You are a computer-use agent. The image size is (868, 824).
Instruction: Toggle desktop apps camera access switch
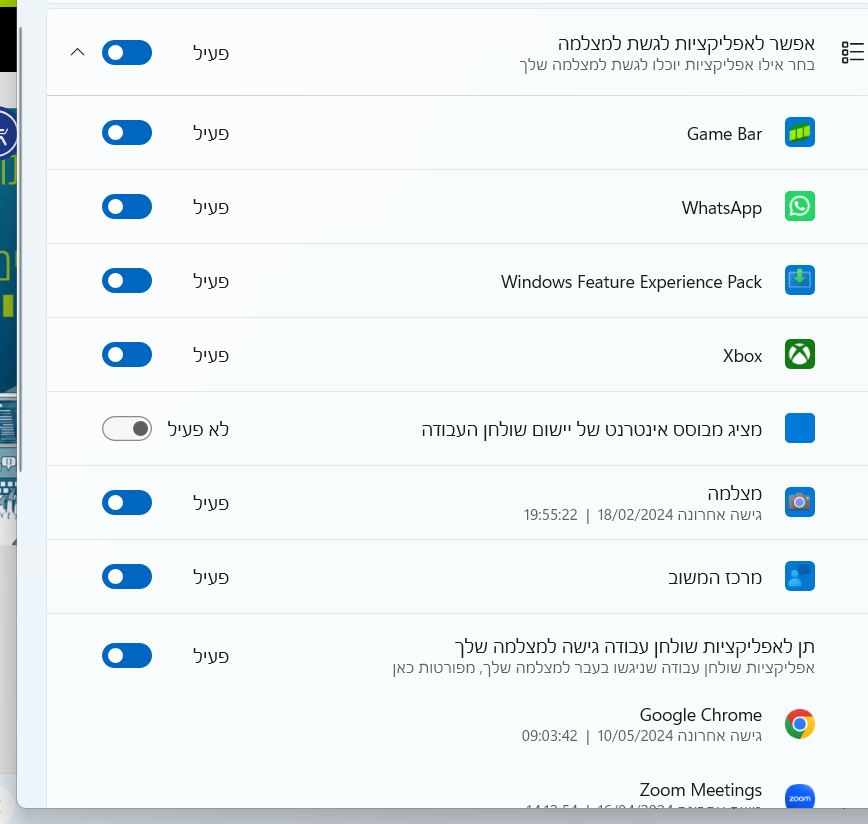(127, 656)
